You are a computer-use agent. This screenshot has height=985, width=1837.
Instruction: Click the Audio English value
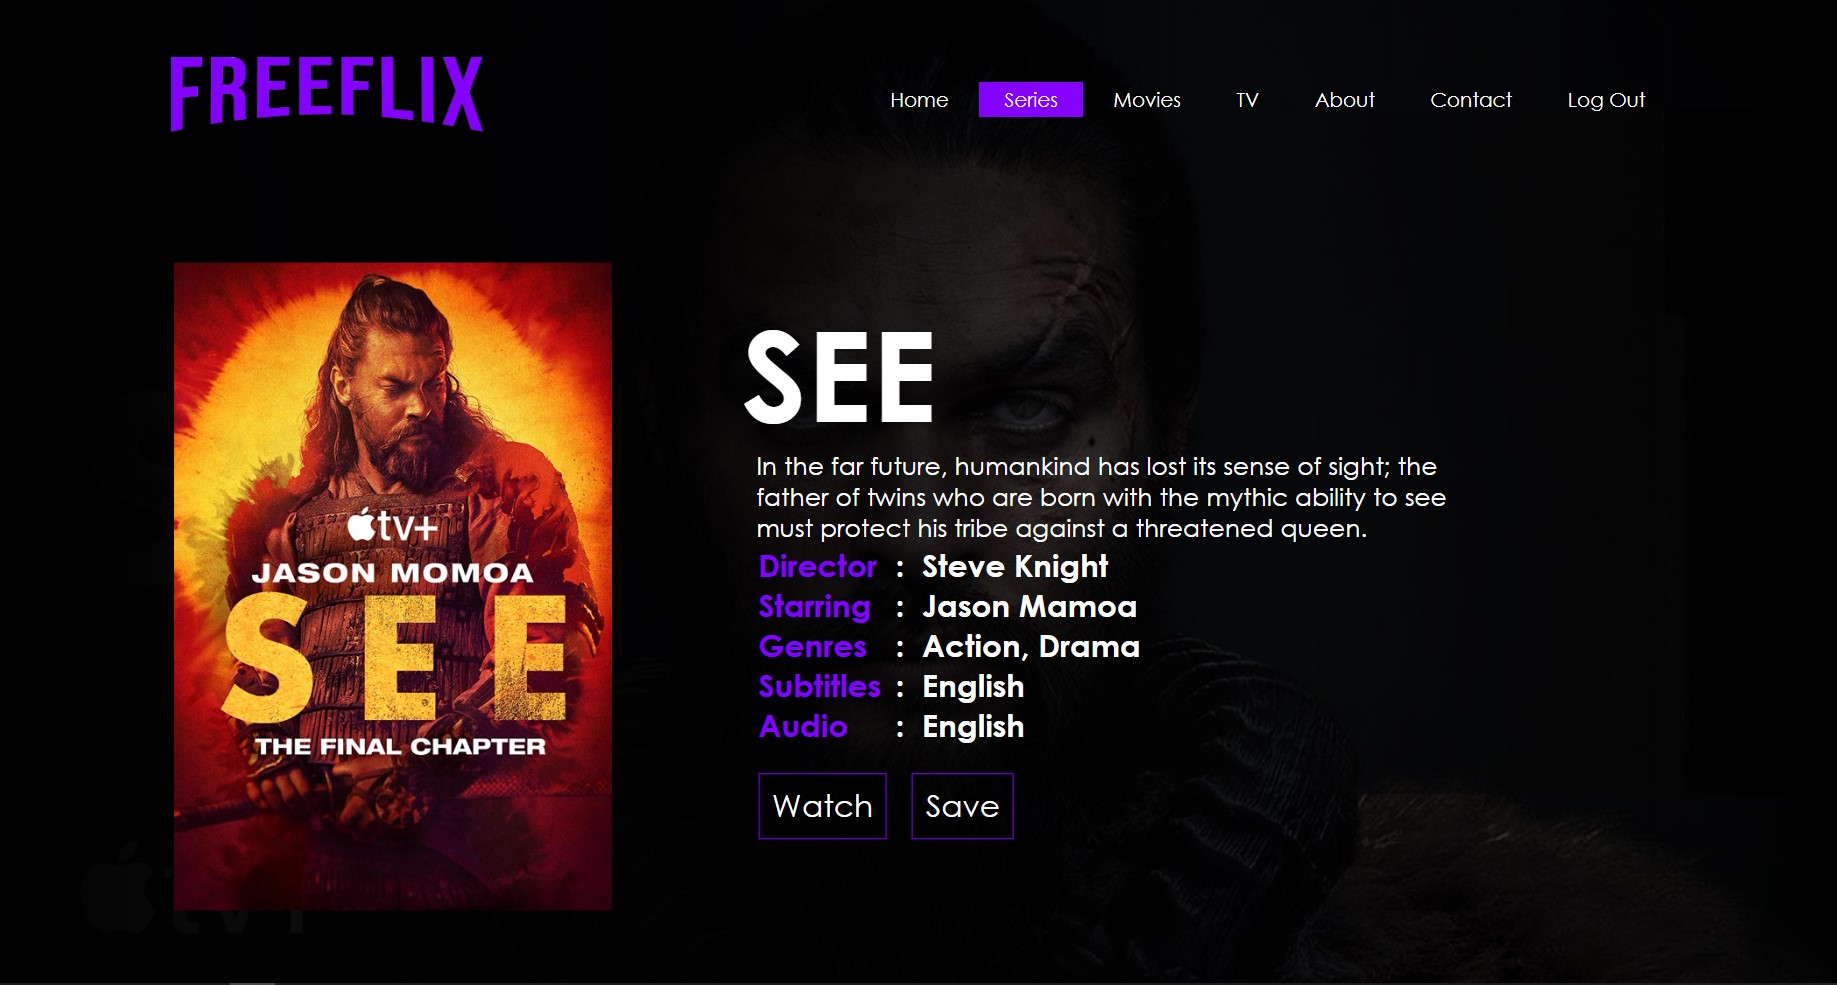[973, 727]
